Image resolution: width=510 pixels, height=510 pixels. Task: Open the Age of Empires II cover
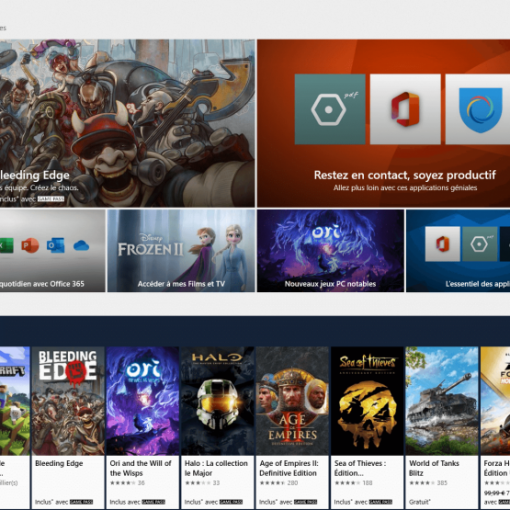[x=292, y=401]
